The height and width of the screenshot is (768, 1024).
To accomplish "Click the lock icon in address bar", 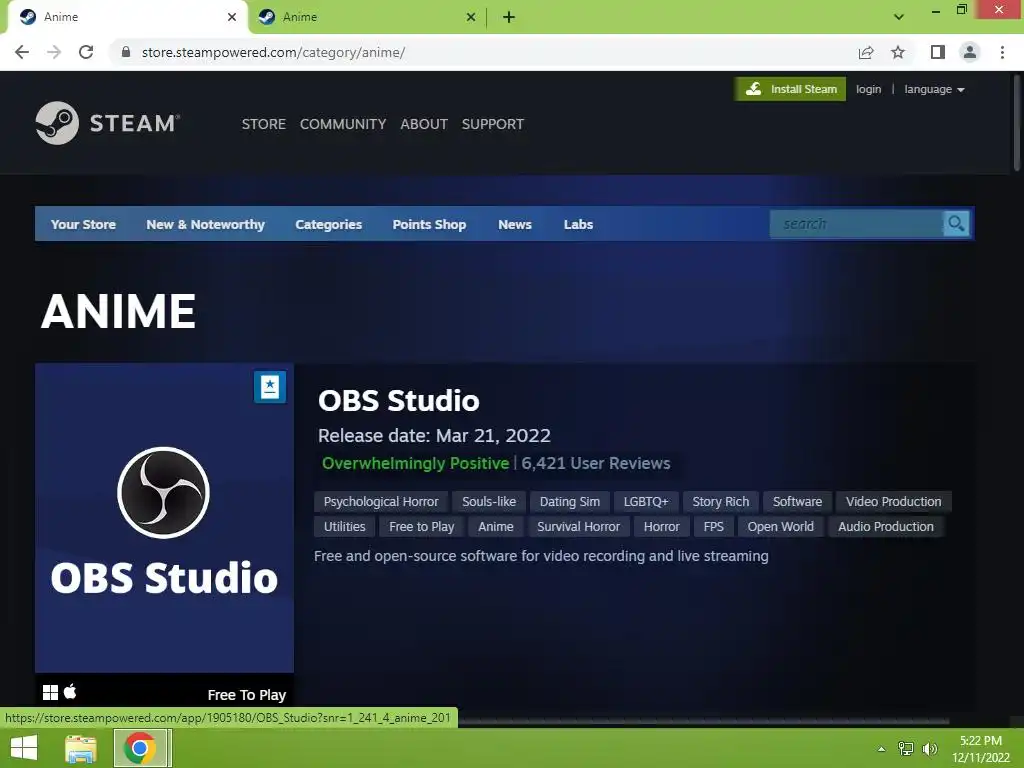I will 126,52.
